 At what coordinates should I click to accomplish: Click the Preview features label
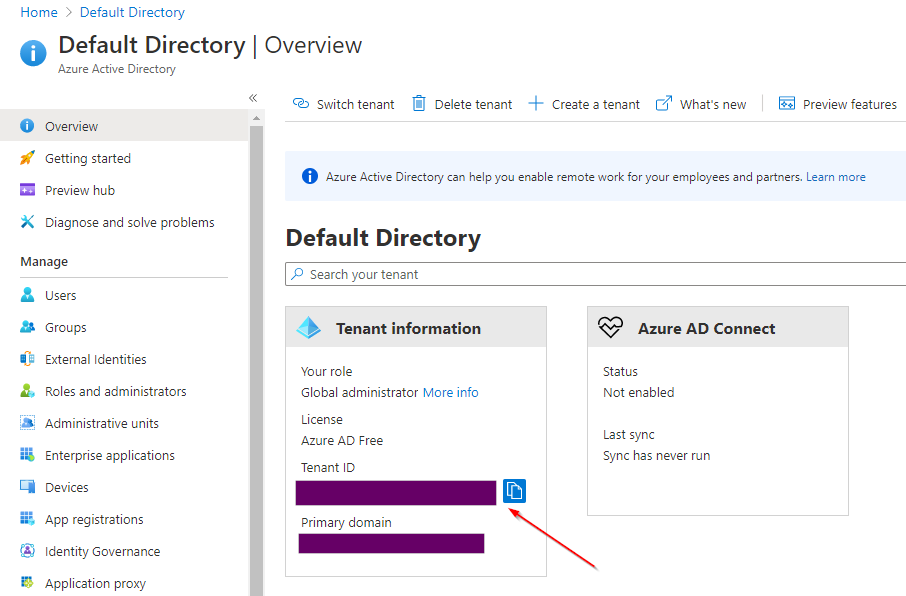point(849,105)
